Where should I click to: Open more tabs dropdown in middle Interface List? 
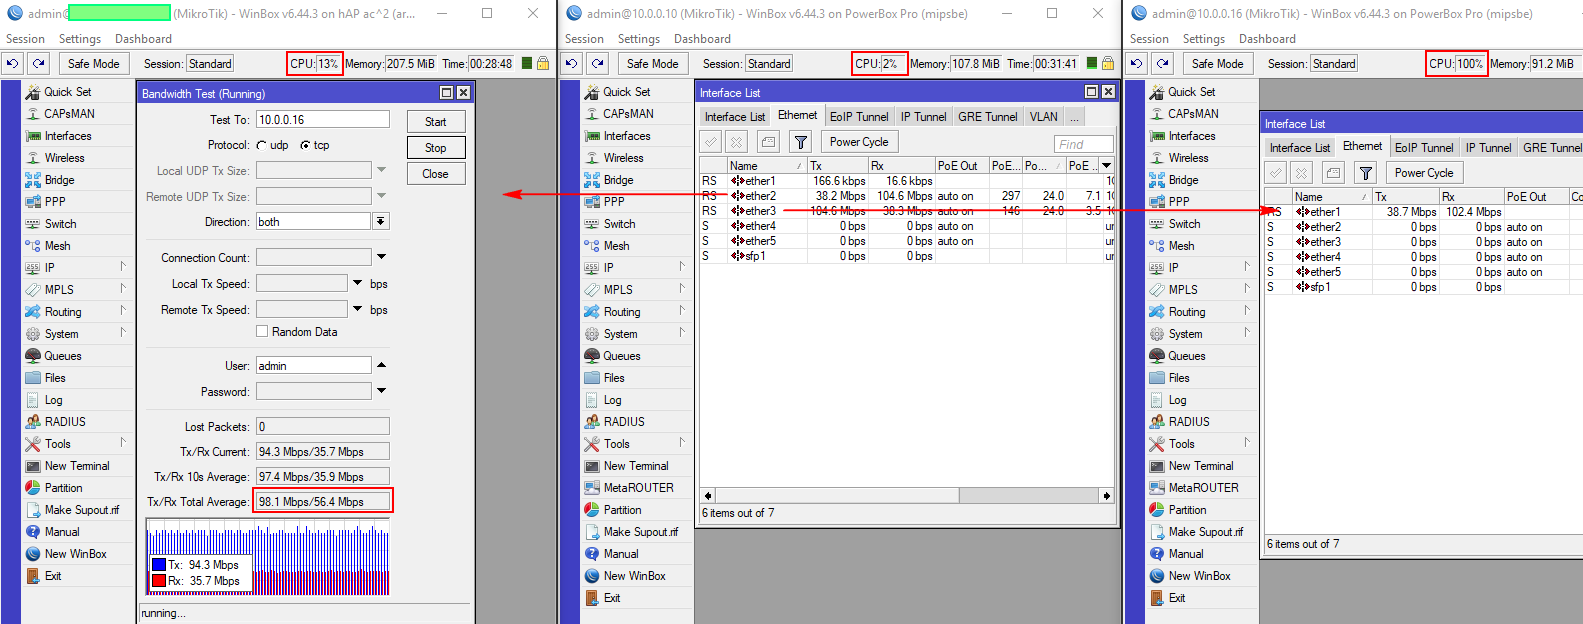pyautogui.click(x=1075, y=116)
